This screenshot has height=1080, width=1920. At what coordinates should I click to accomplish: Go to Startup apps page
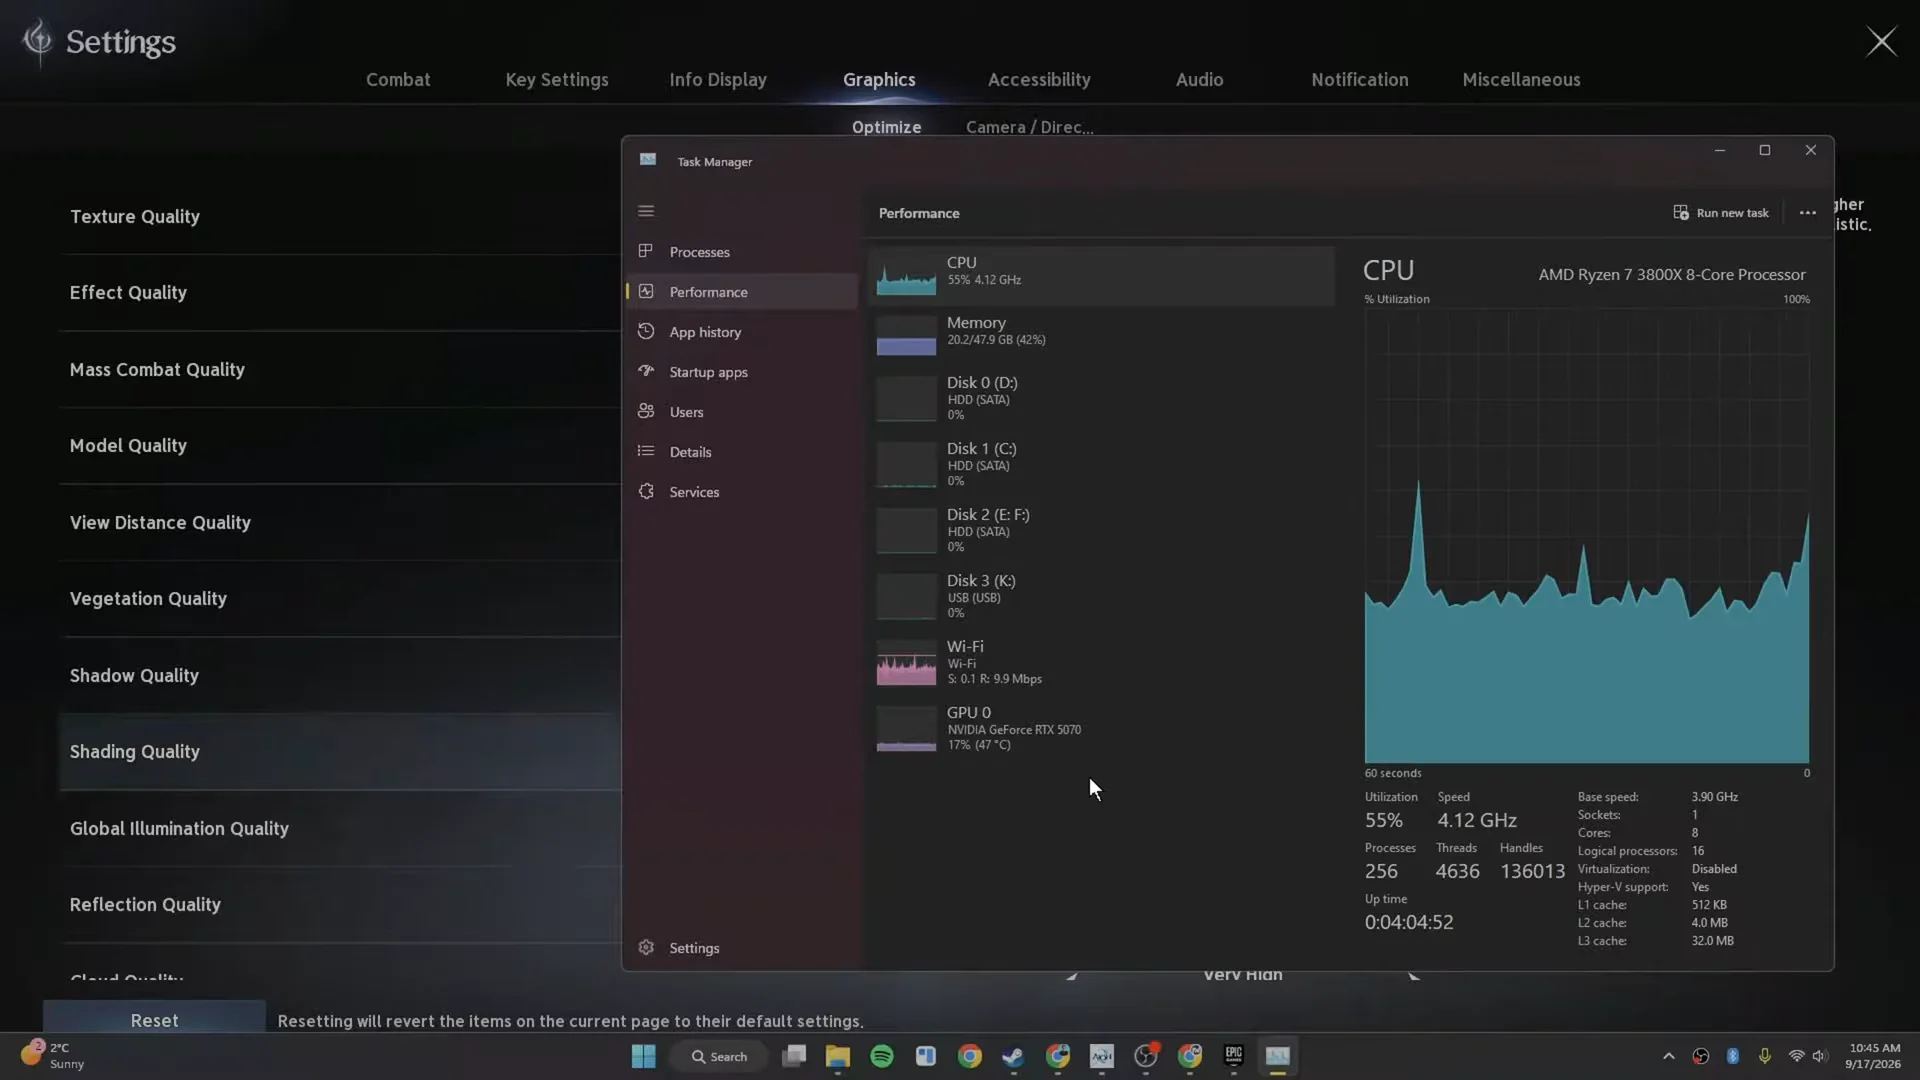(742, 372)
